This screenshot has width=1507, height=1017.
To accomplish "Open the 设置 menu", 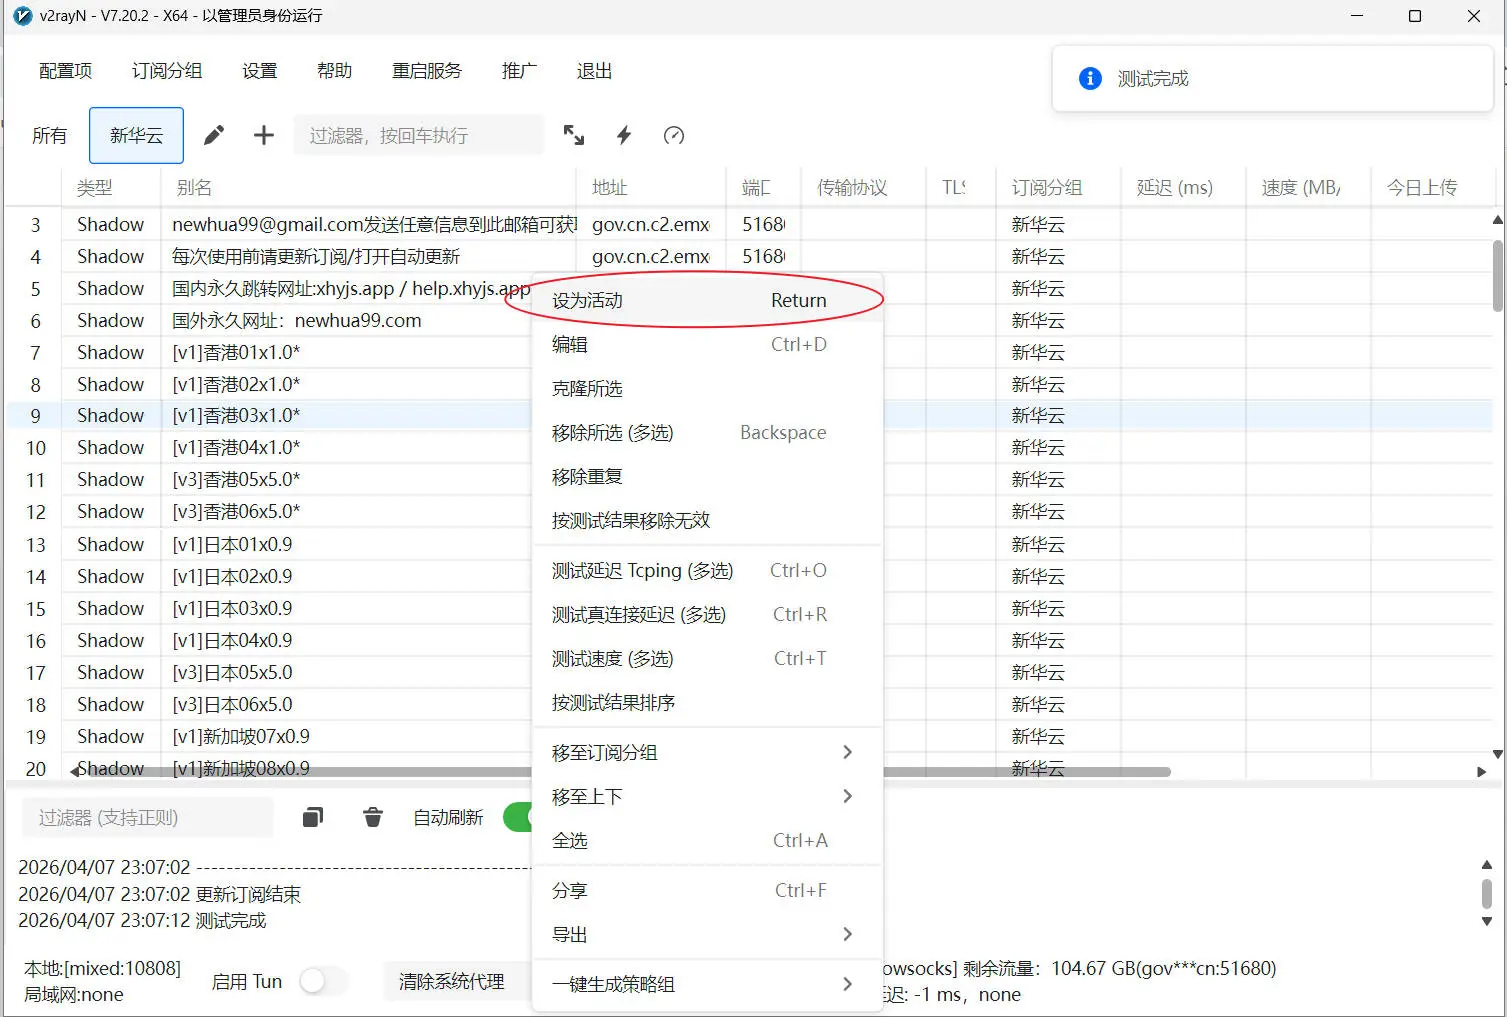I will 258,70.
